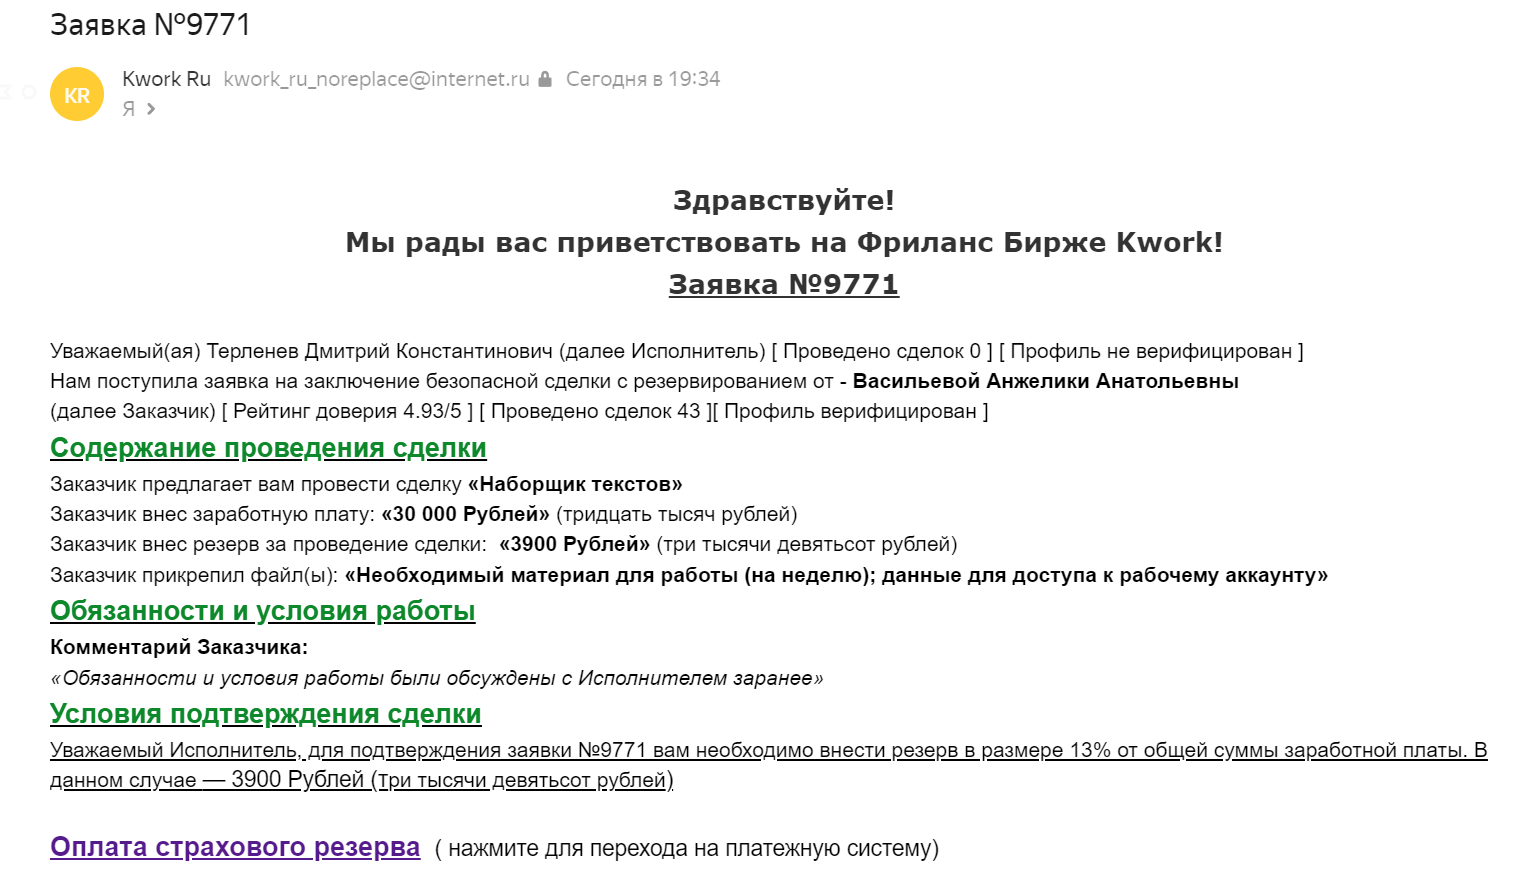Screen dimensions: 1539x876
Task: Click the Здравствуйте! greeting heading
Action: (x=784, y=200)
